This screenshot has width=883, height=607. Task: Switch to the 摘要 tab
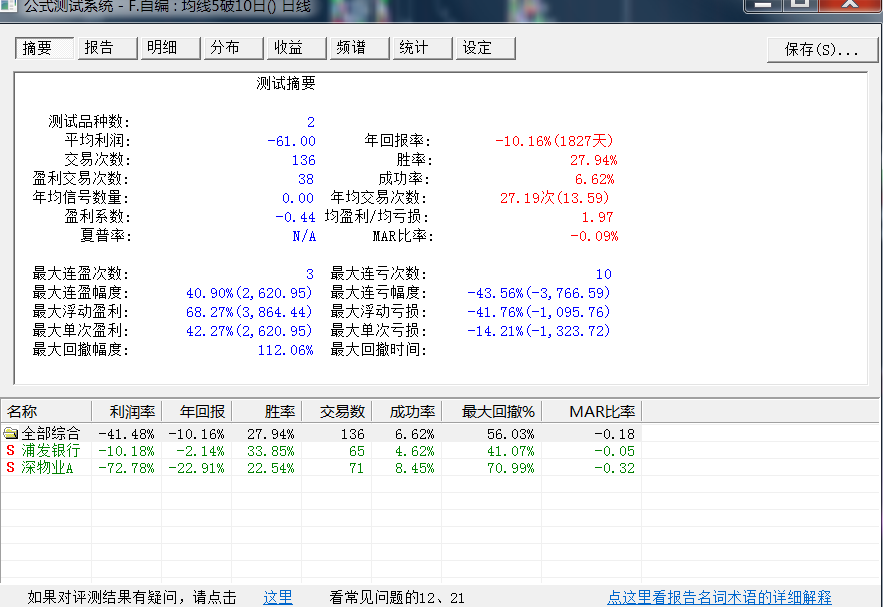pyautogui.click(x=44, y=48)
